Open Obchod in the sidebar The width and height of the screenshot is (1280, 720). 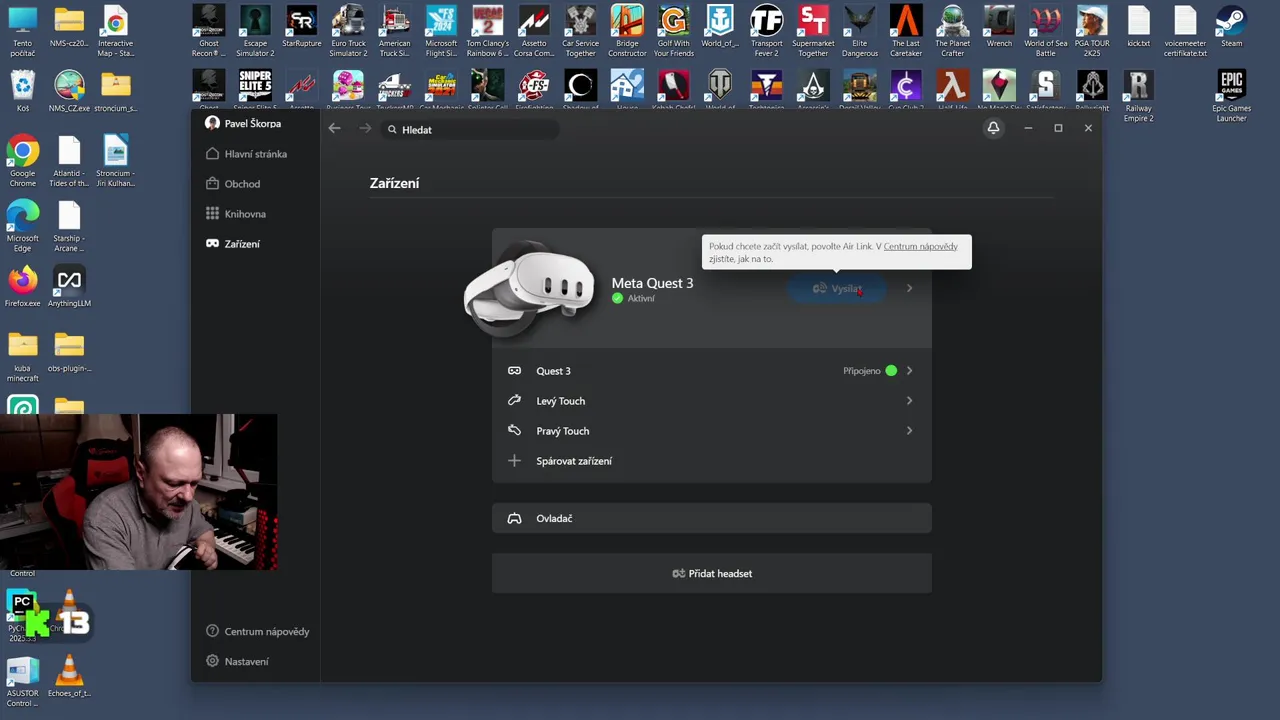coord(233,184)
